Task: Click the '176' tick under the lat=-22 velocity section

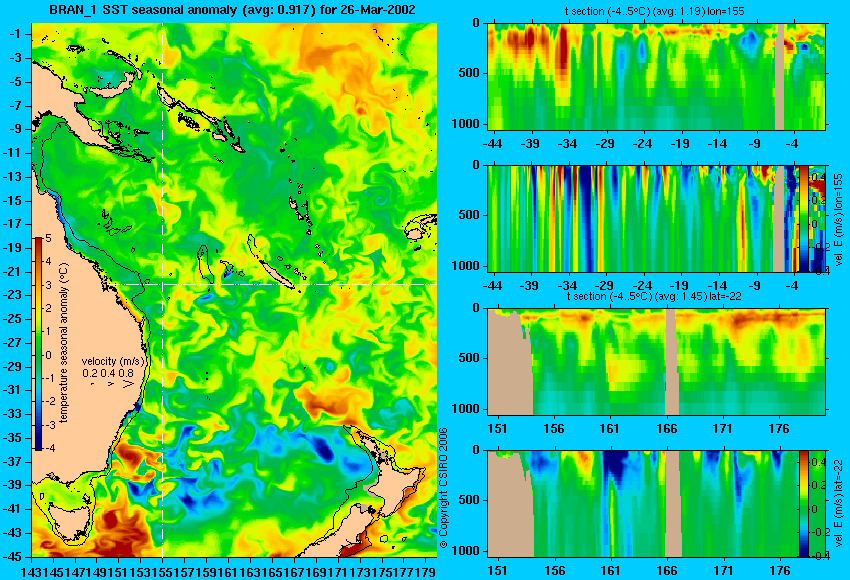Action: pyautogui.click(x=780, y=570)
